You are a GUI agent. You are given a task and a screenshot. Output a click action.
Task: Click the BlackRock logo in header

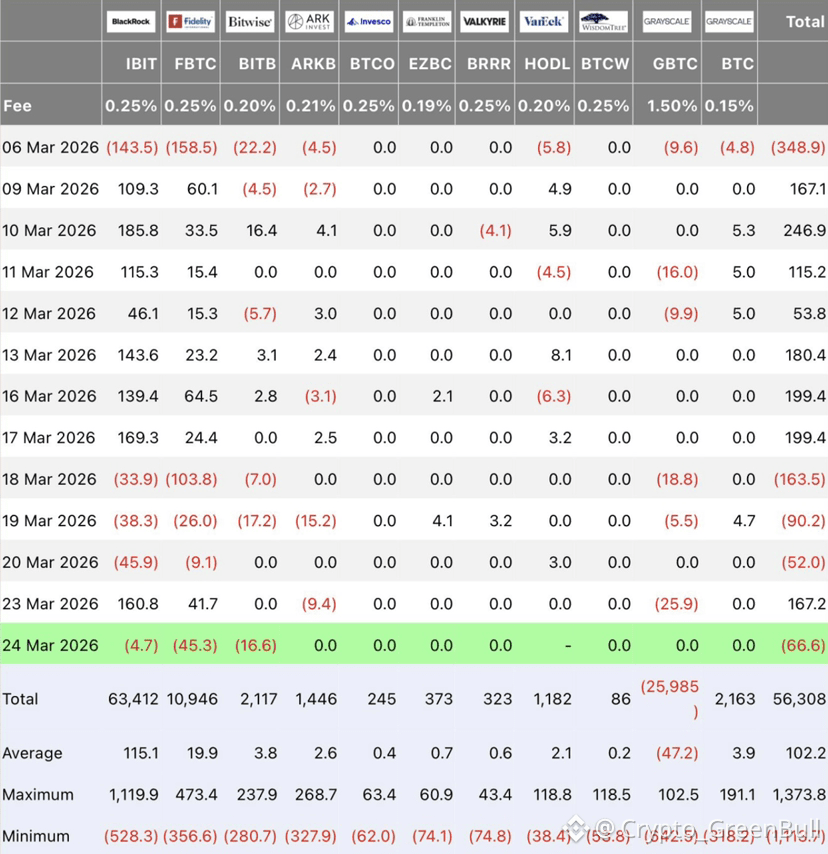click(131, 22)
